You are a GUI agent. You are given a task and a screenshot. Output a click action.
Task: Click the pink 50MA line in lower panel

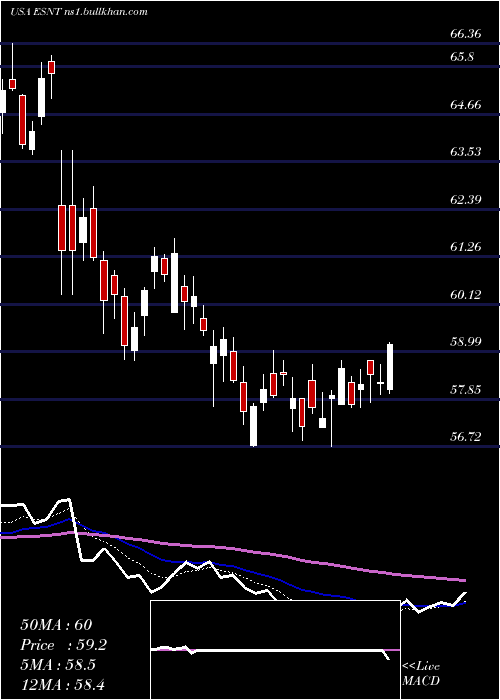point(232,549)
